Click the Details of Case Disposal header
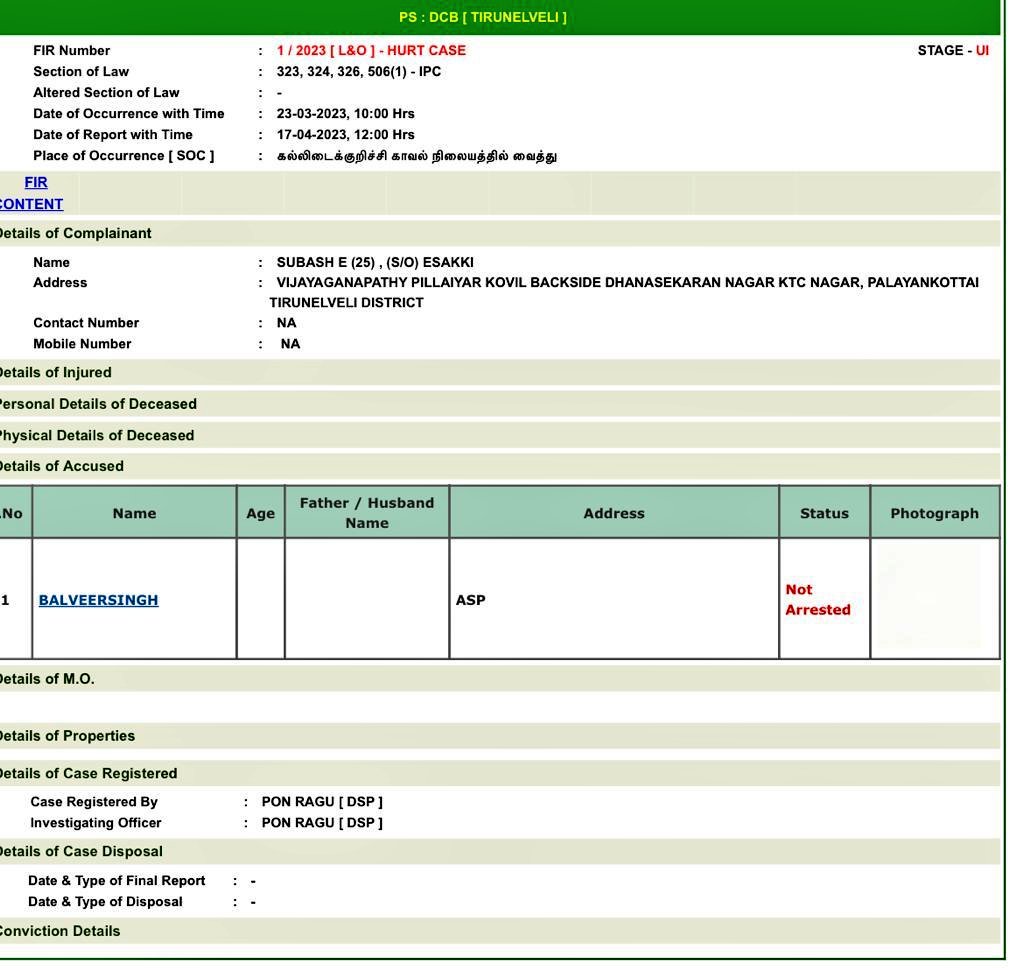Image resolution: width=1024 pixels, height=971 pixels. tap(500, 852)
